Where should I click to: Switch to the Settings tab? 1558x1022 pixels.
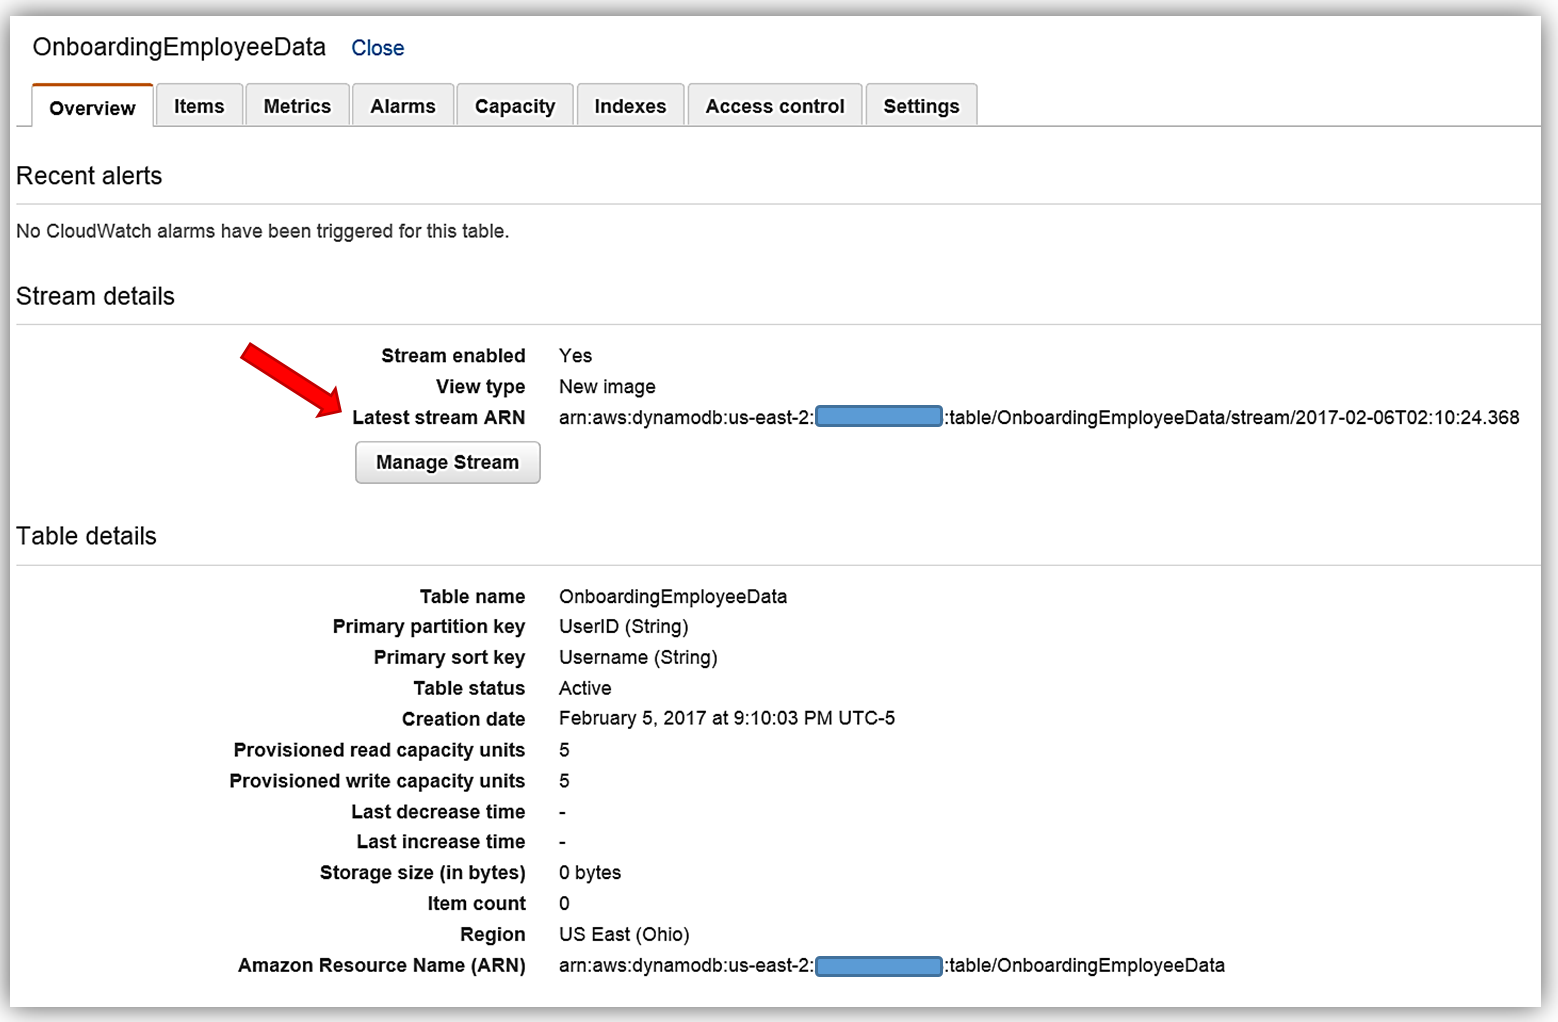921,106
